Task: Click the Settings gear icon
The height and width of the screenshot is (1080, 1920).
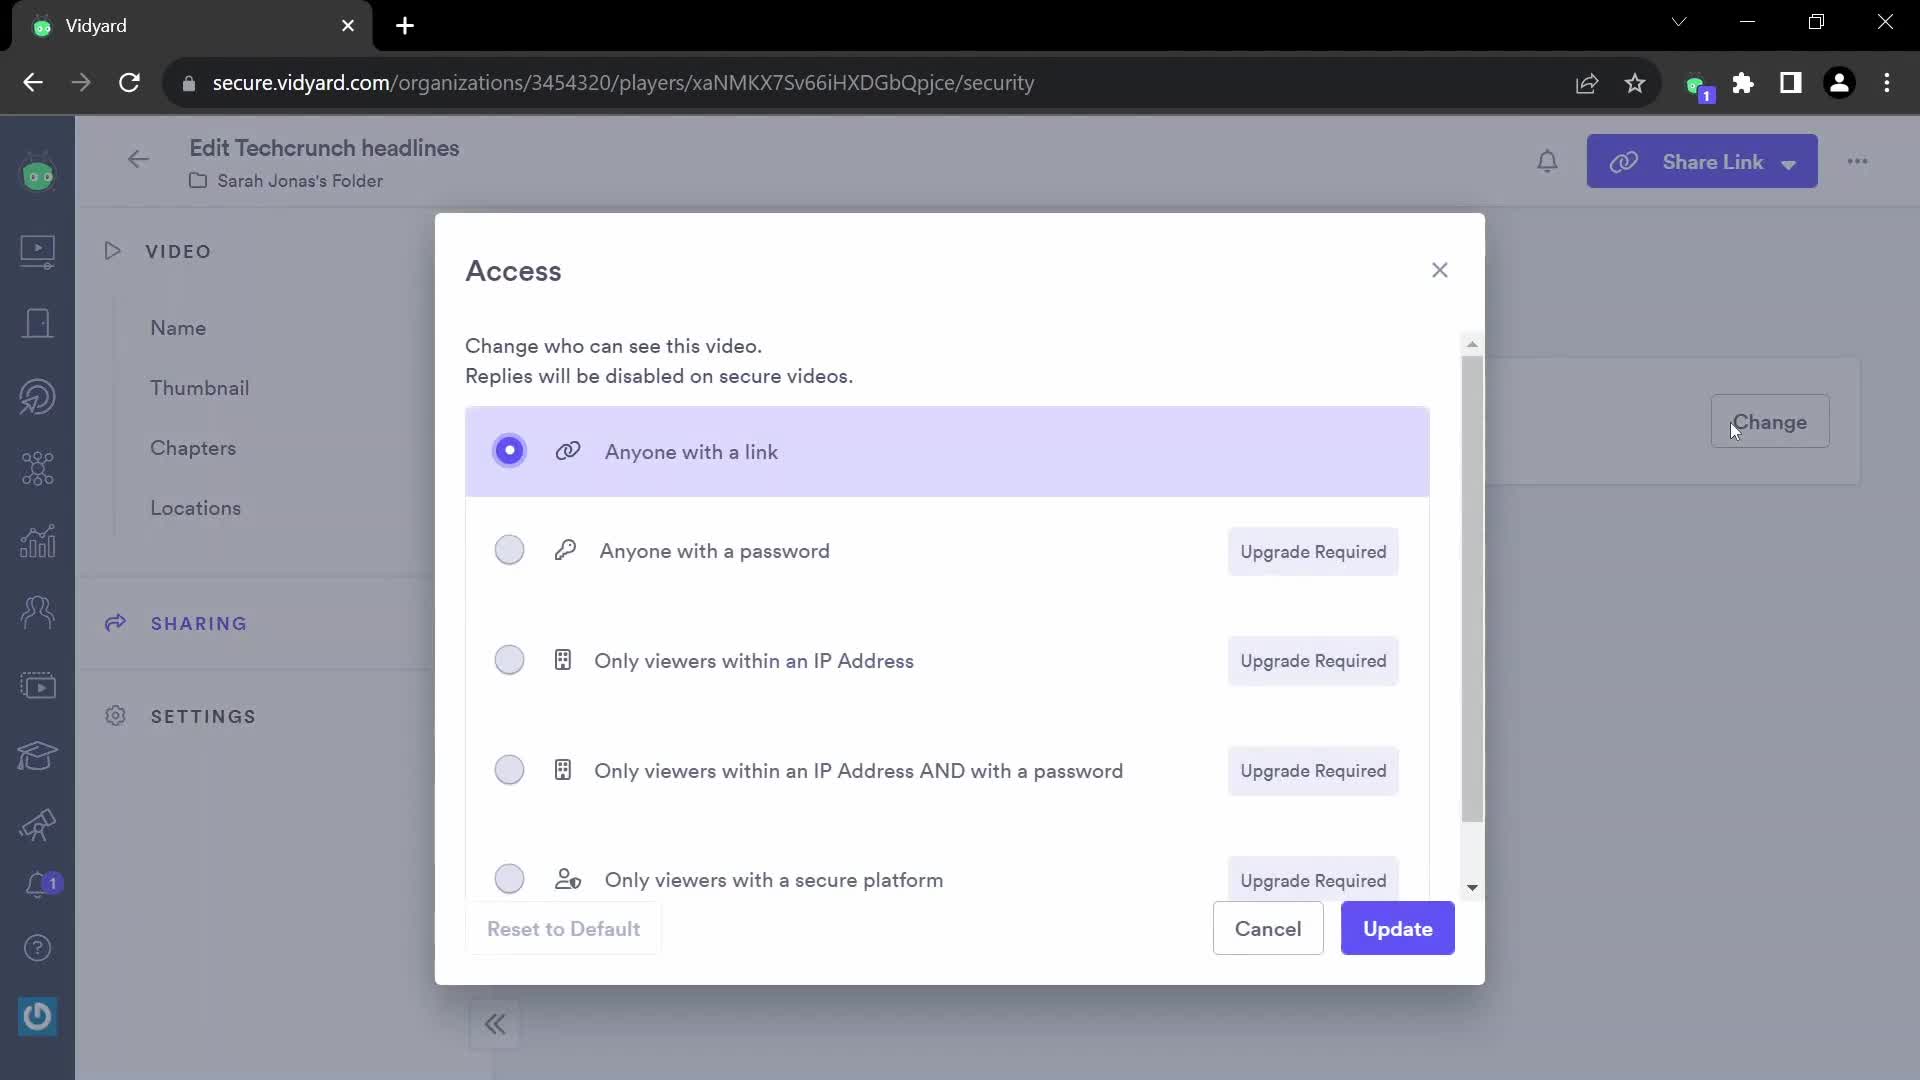Action: tap(115, 716)
